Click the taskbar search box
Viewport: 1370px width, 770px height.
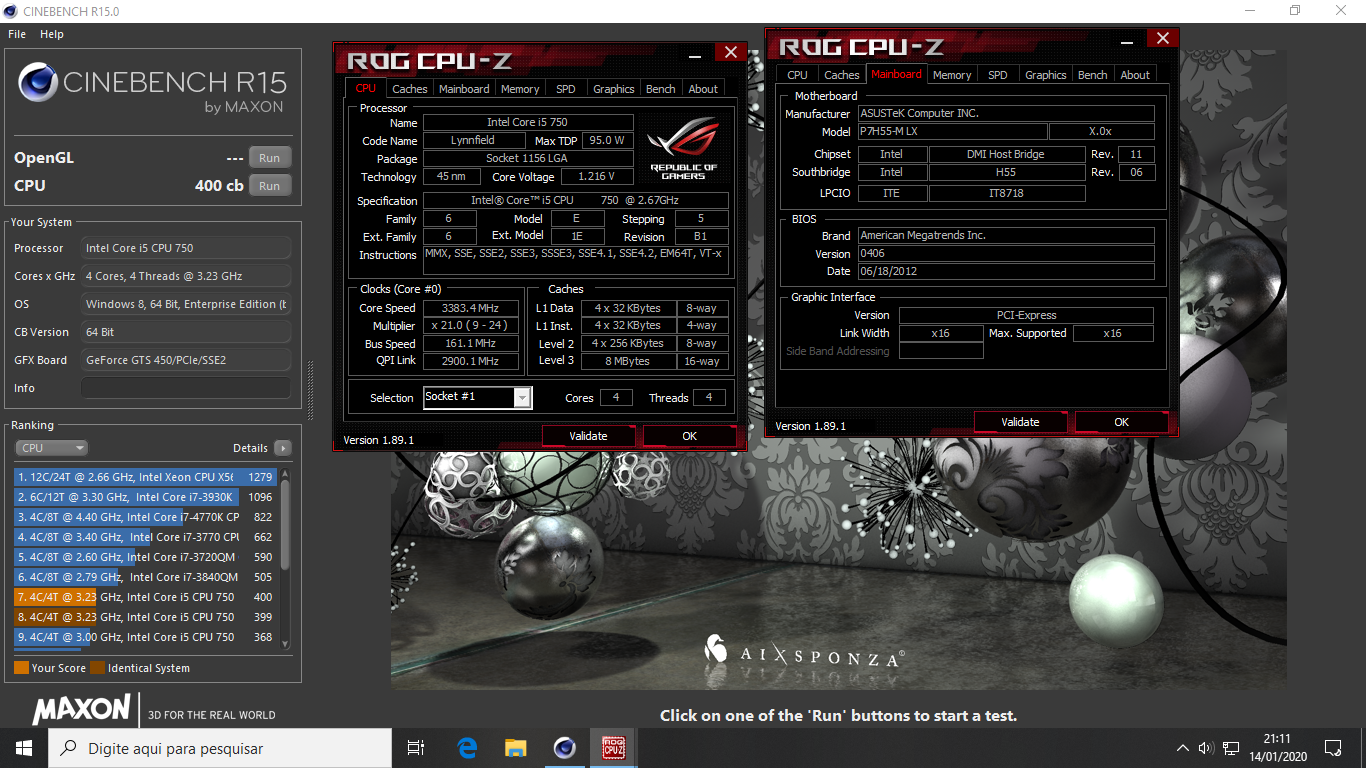220,748
